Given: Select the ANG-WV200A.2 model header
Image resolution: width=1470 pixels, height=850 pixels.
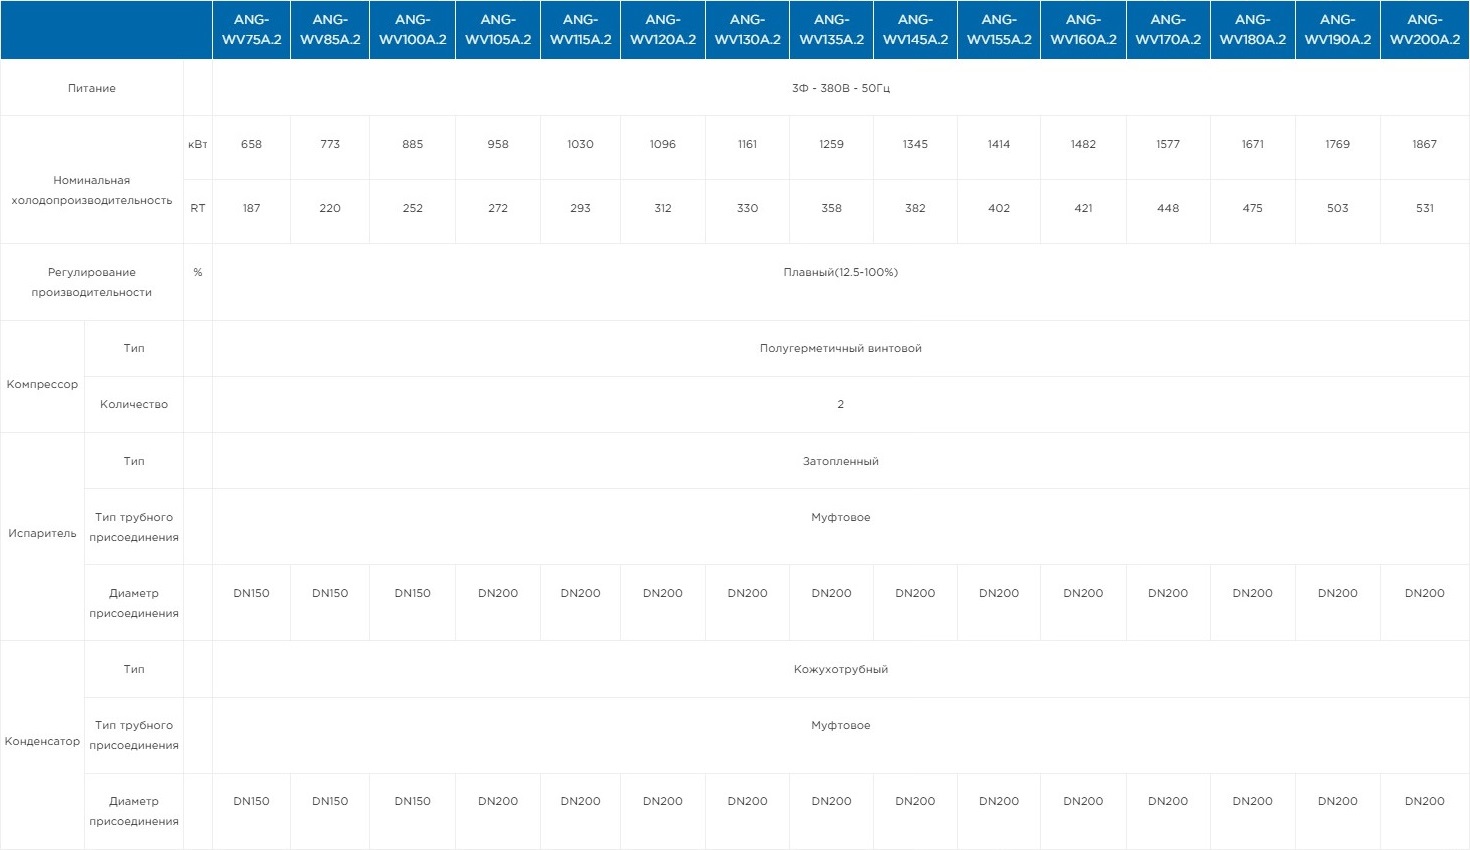Looking at the screenshot, I should click(x=1424, y=30).
